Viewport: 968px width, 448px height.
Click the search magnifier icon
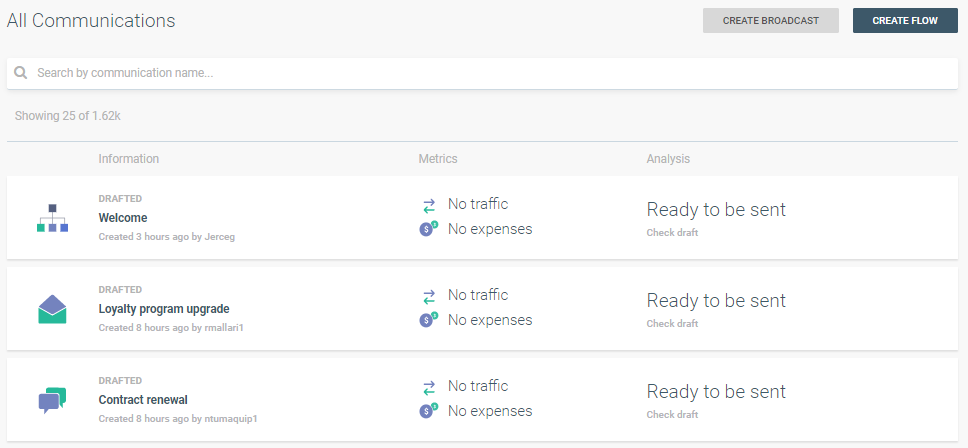coord(20,73)
